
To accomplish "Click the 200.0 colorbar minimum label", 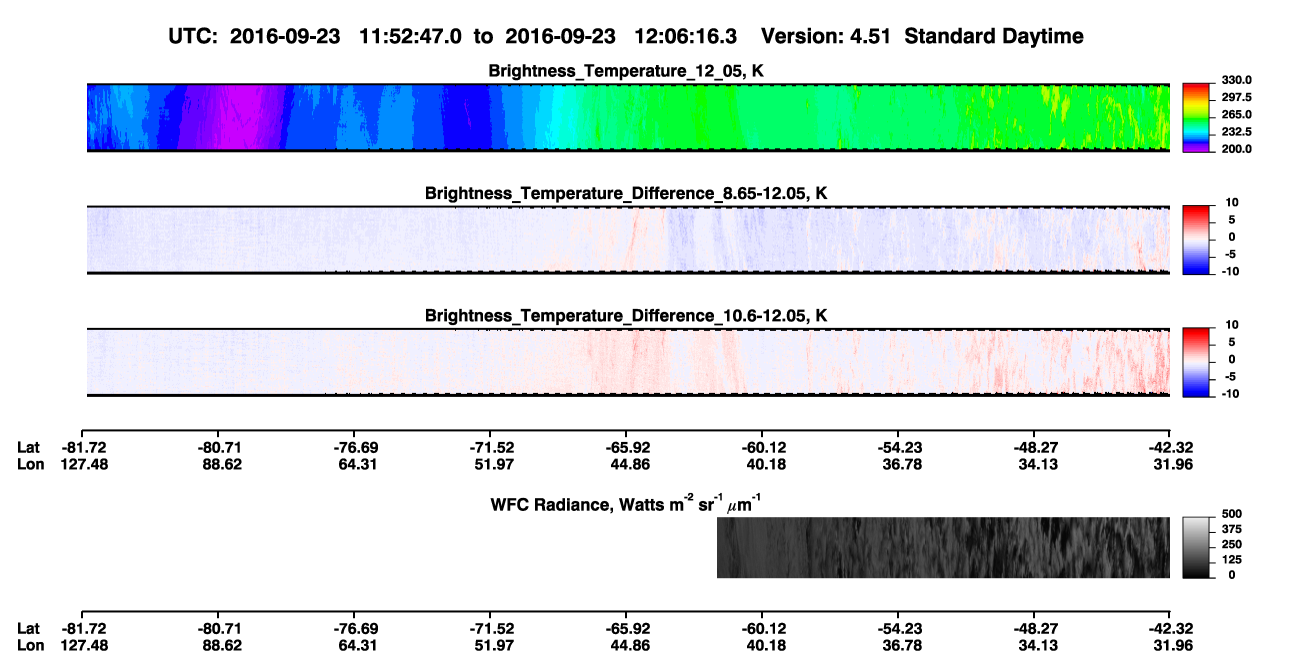I will (x=1236, y=148).
